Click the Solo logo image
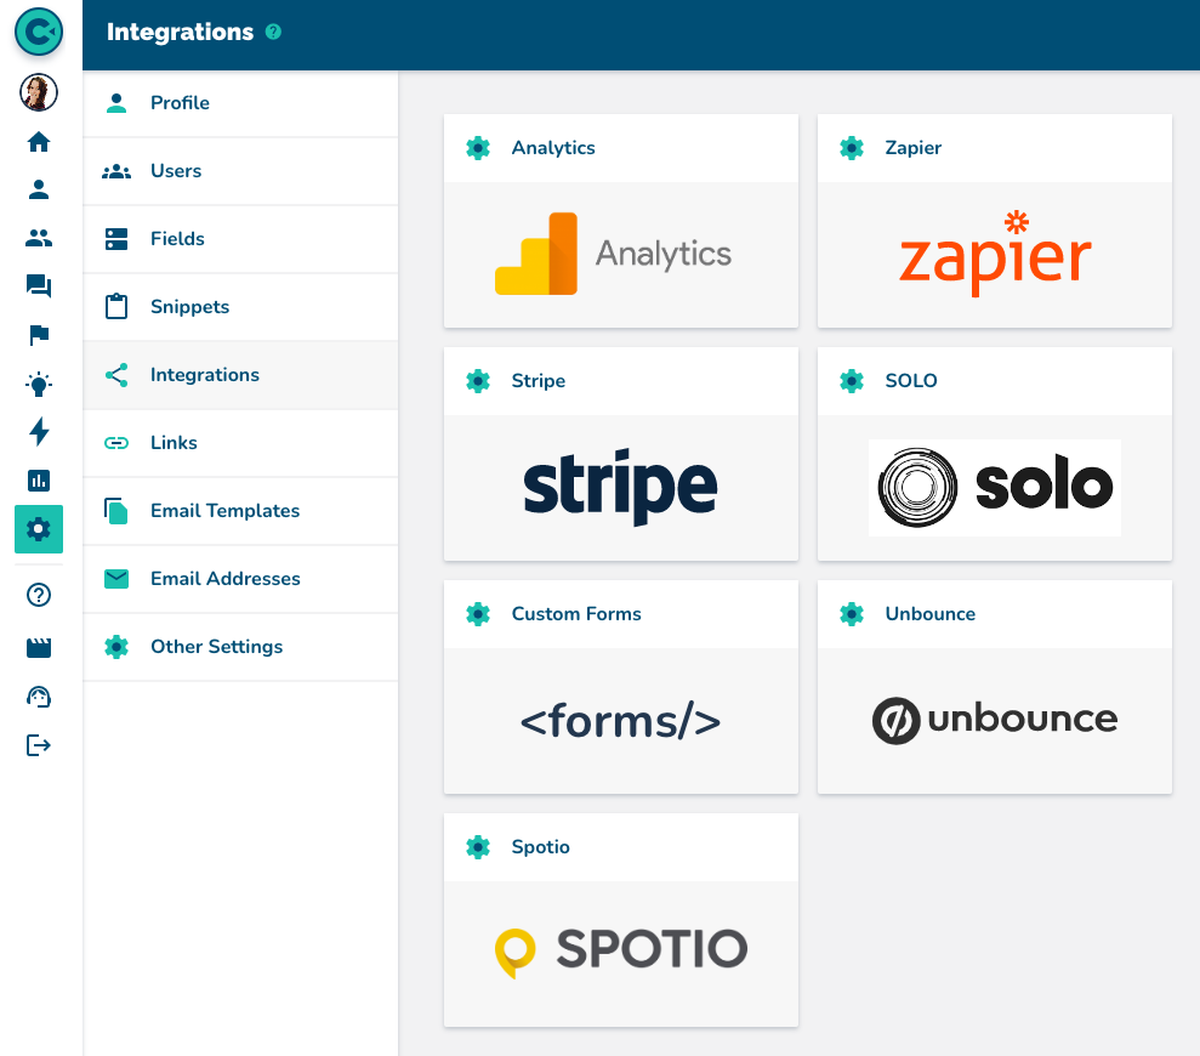This screenshot has width=1200, height=1056. coord(995,487)
